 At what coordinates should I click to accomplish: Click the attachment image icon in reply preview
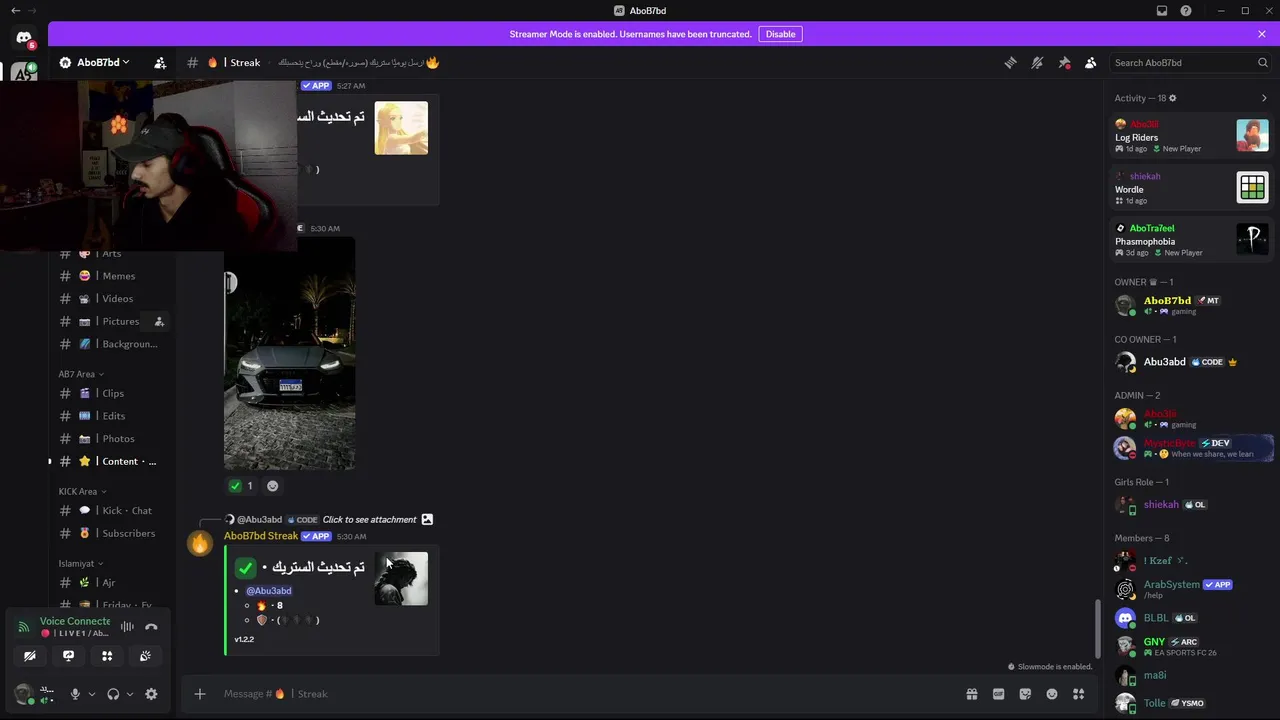427,519
